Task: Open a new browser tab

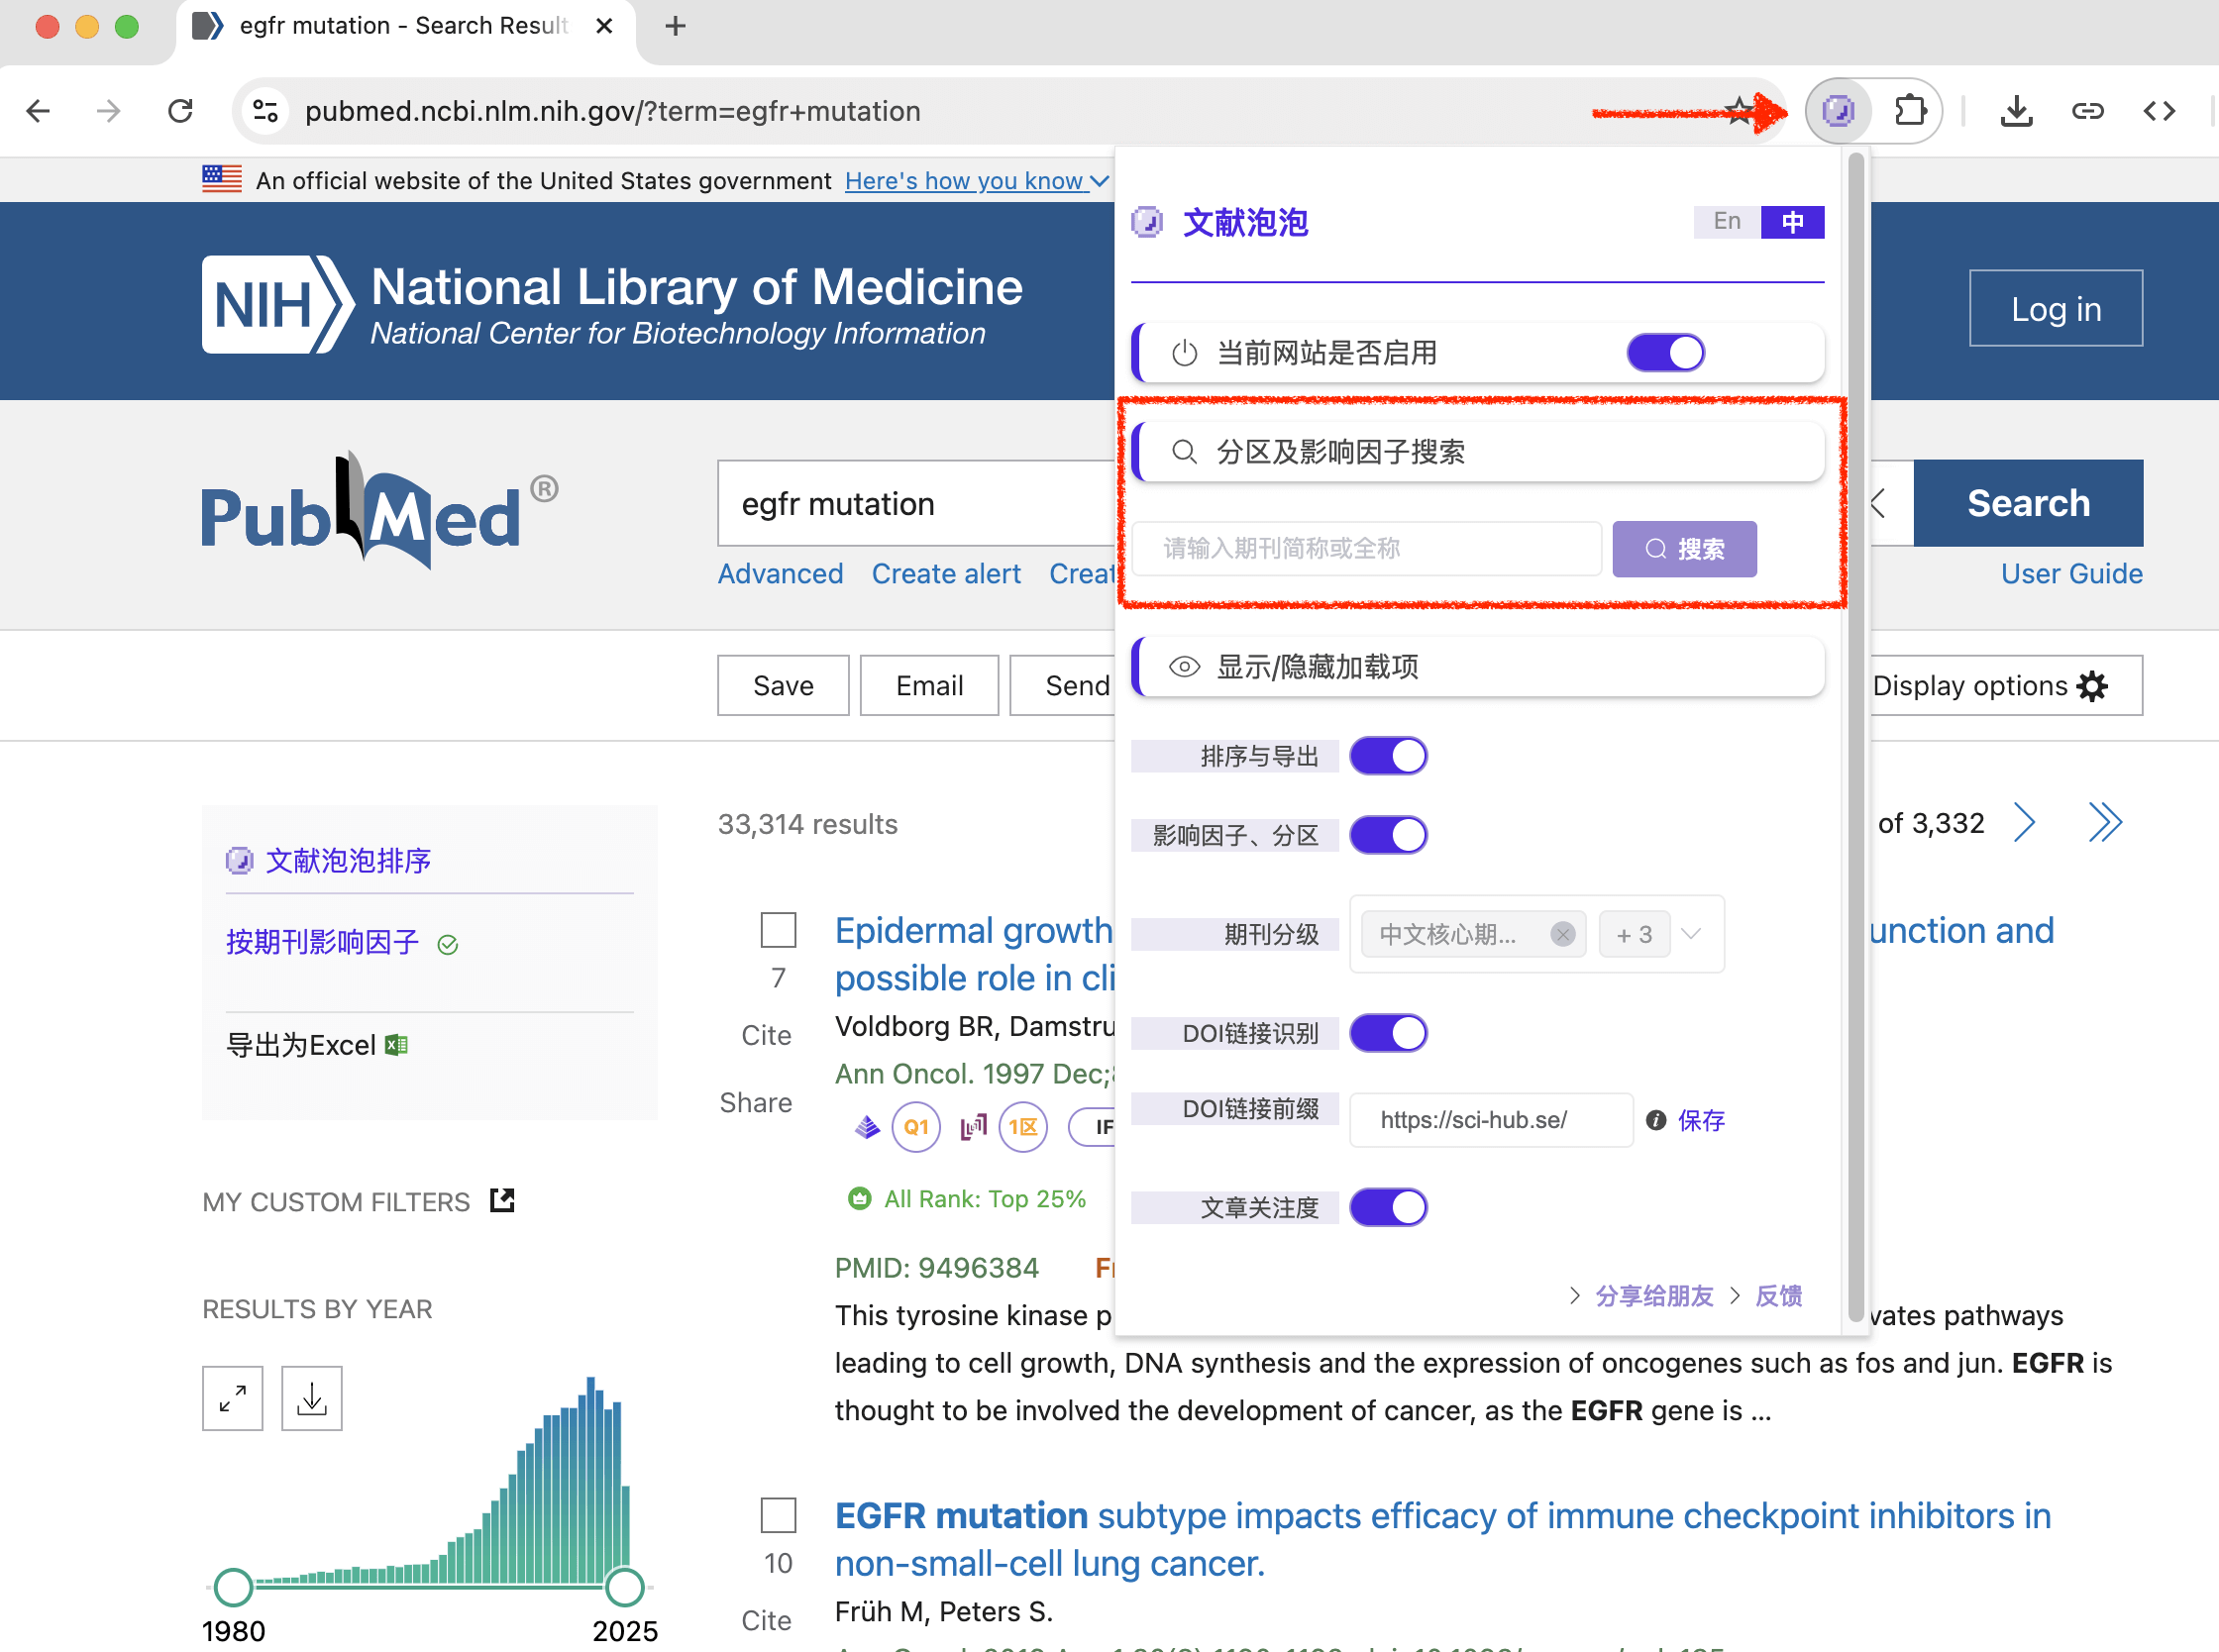Action: [675, 26]
